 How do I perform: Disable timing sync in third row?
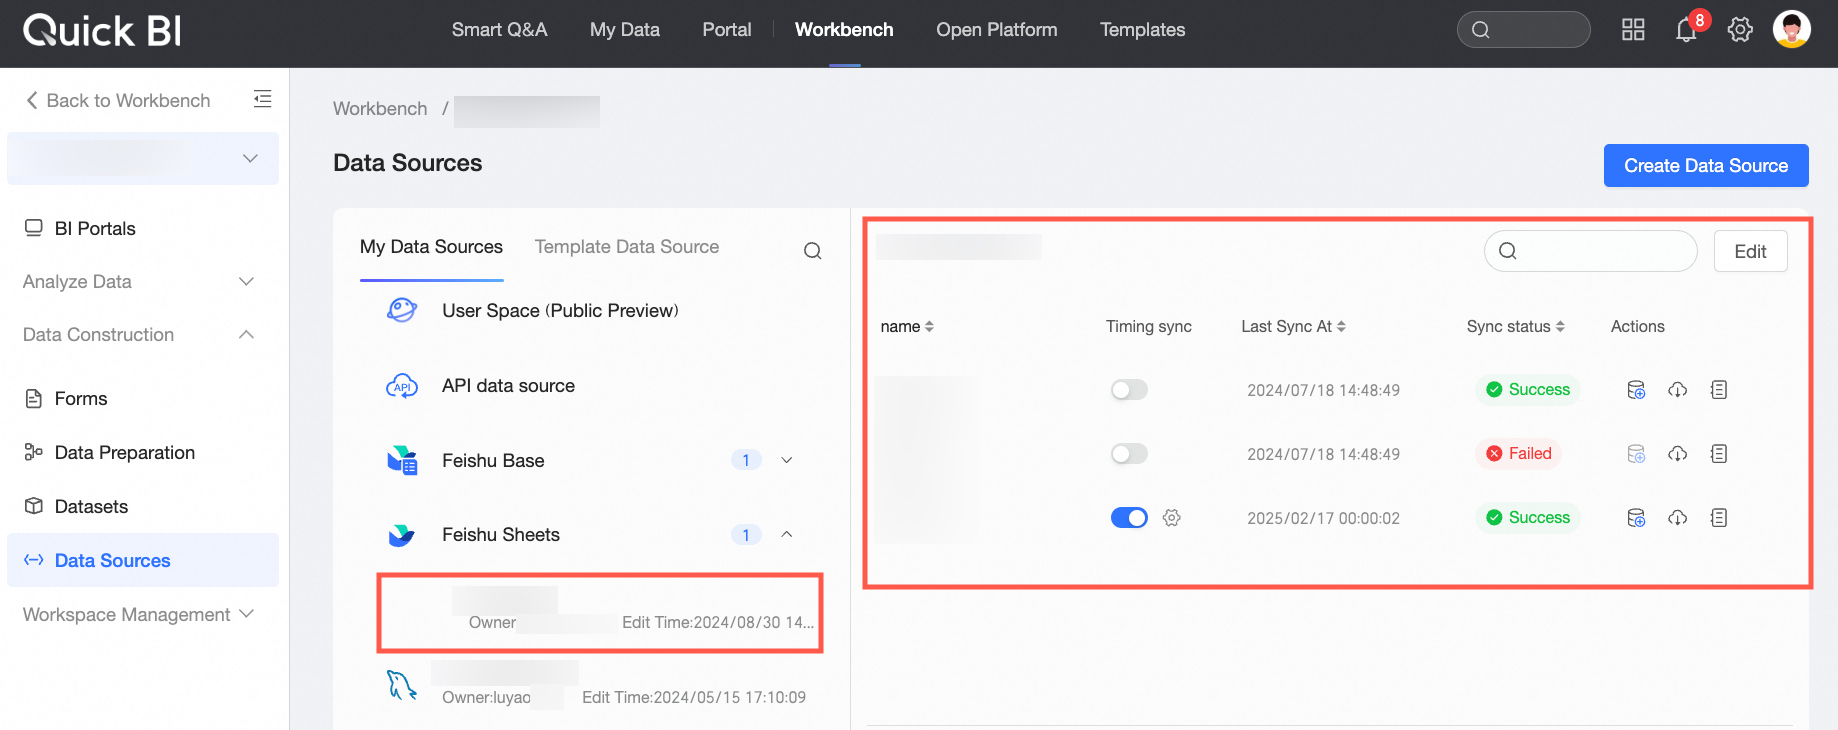(1129, 518)
